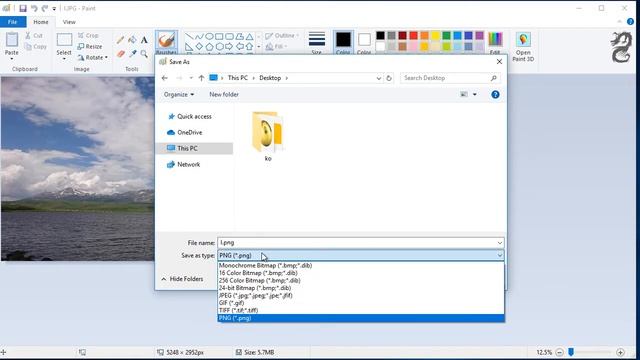640x360 pixels.
Task: Click the Redo arrow in Paint's title bar
Action: tap(45, 8)
